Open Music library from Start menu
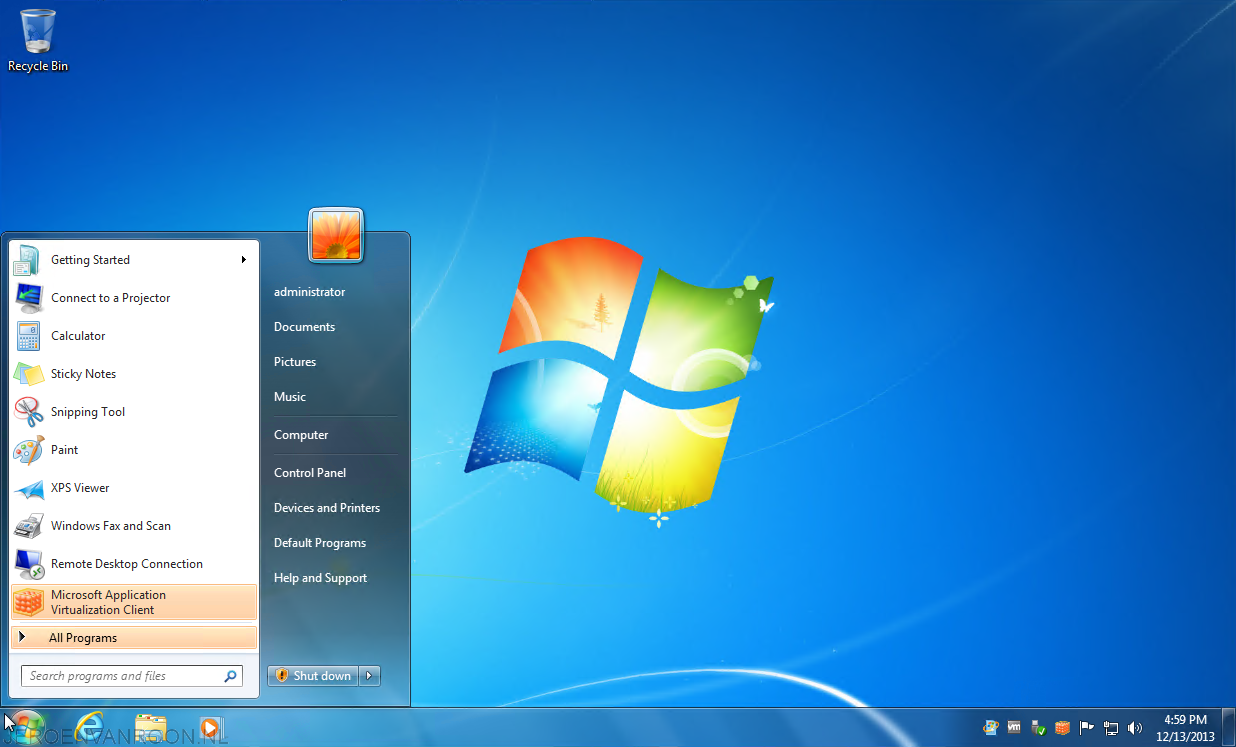 coord(290,397)
